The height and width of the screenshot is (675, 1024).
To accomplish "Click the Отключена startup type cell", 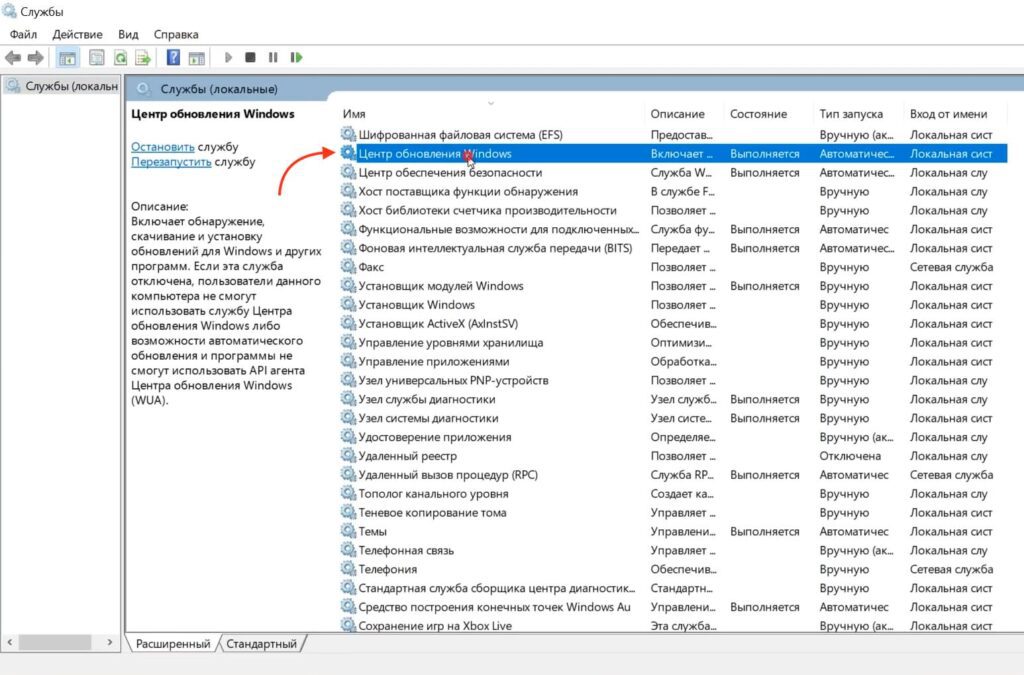I will (x=850, y=456).
